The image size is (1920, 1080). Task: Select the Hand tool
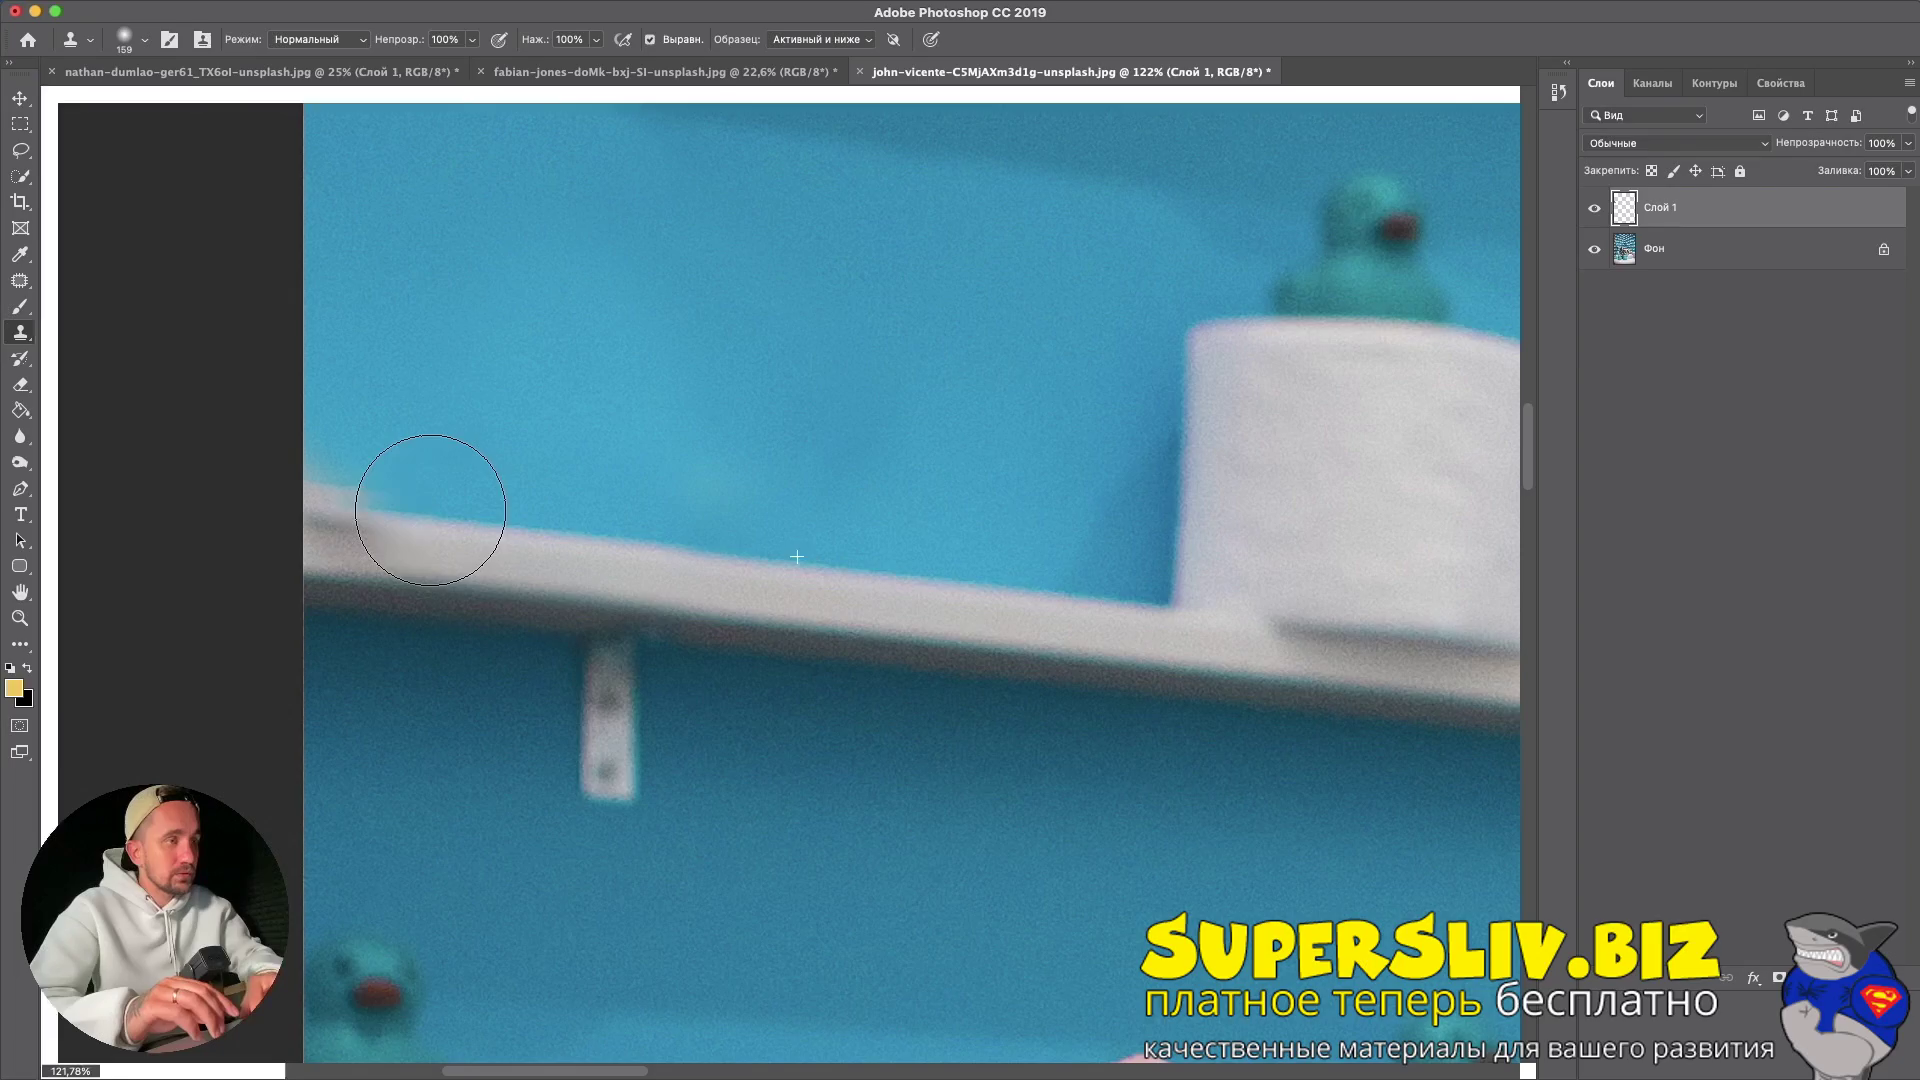20,592
